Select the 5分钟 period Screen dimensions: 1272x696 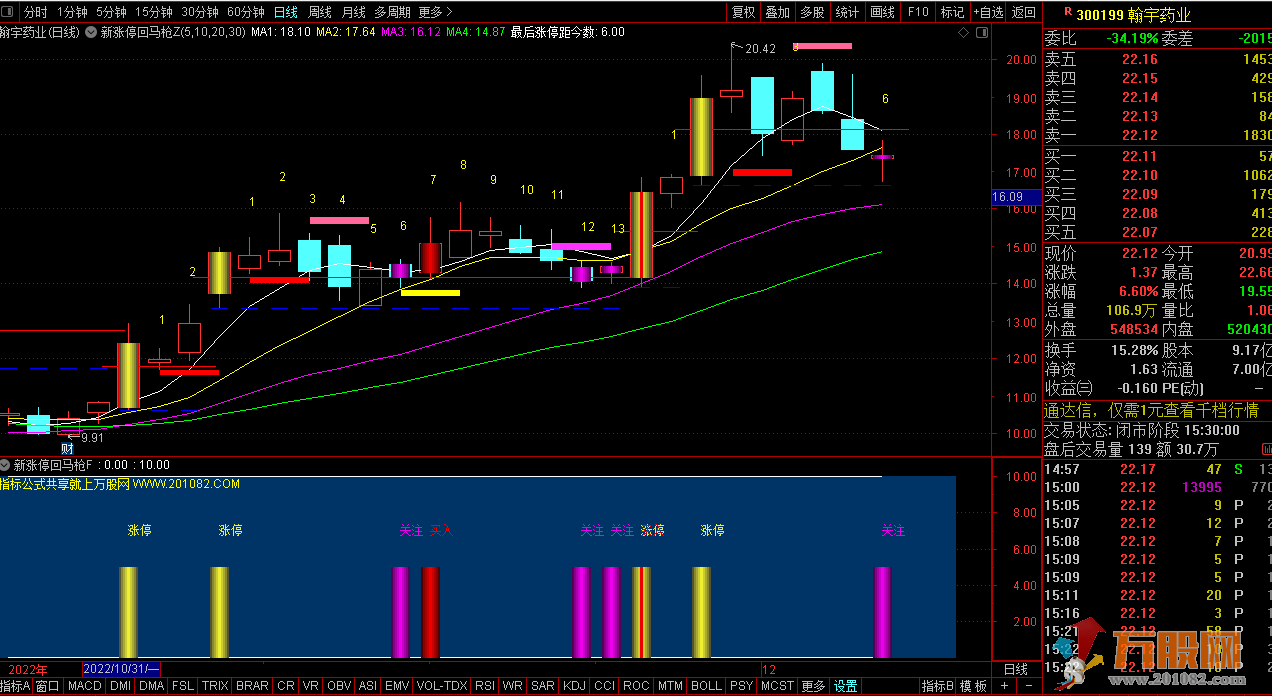pos(111,12)
